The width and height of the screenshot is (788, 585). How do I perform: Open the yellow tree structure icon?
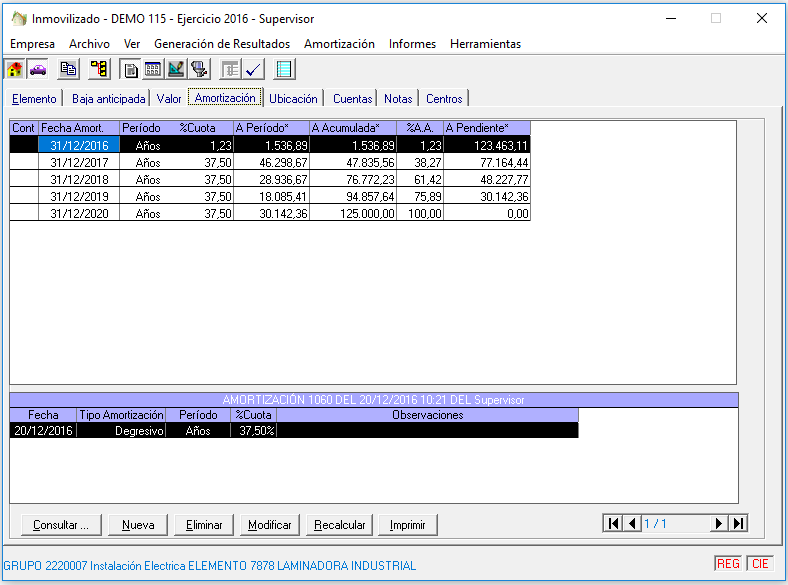point(99,69)
